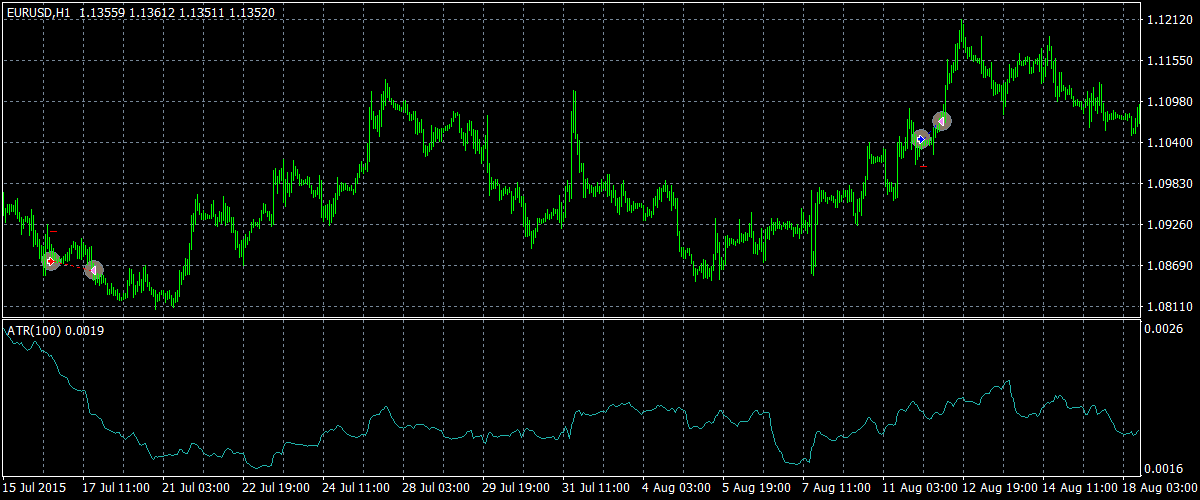Click the 0.0026 ATR scale value
The height and width of the screenshot is (500, 1200).
1164,328
